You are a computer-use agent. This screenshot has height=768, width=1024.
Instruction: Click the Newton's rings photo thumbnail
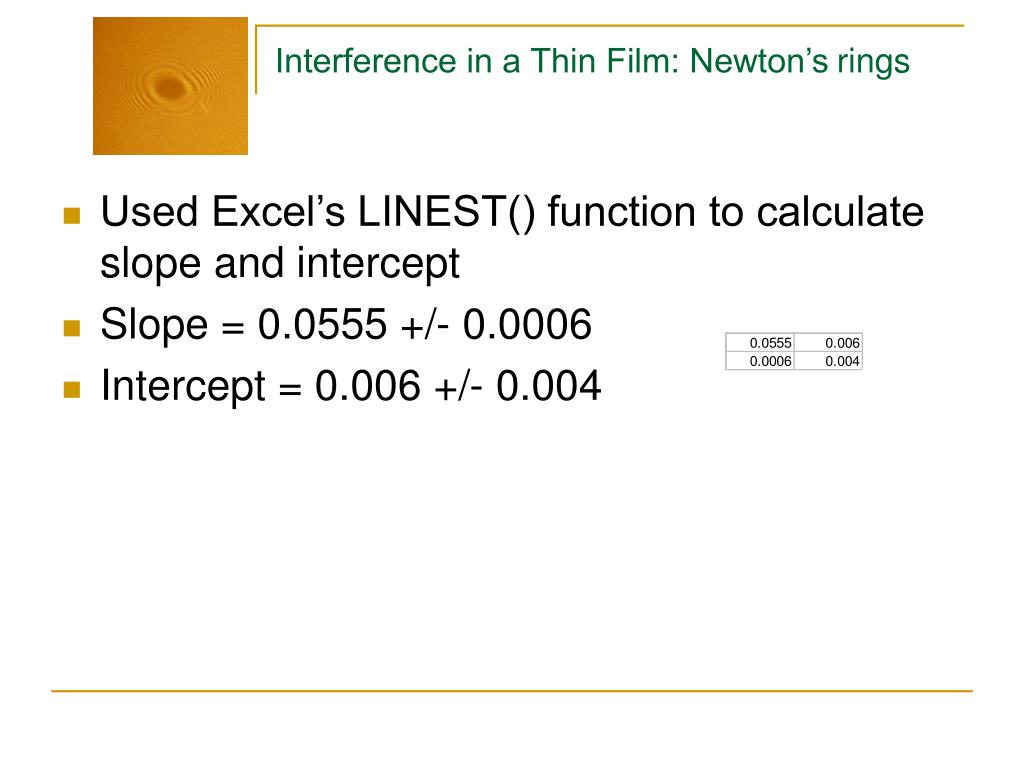point(170,86)
